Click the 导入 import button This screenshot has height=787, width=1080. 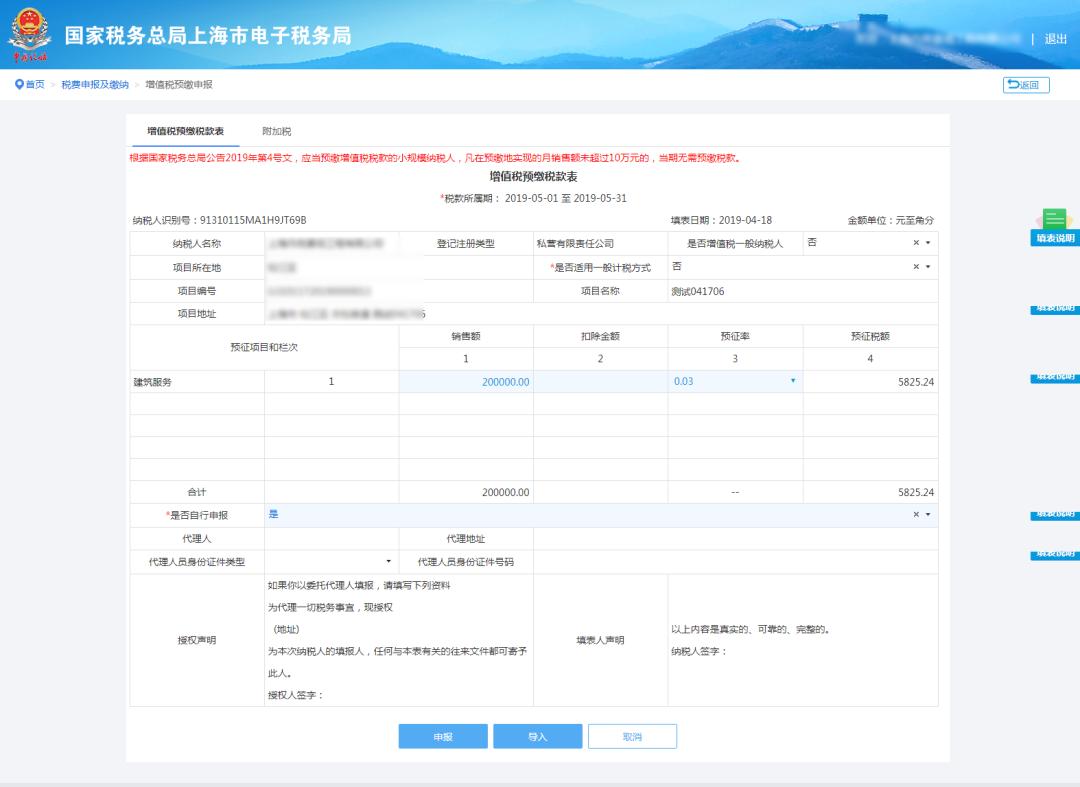click(x=537, y=737)
